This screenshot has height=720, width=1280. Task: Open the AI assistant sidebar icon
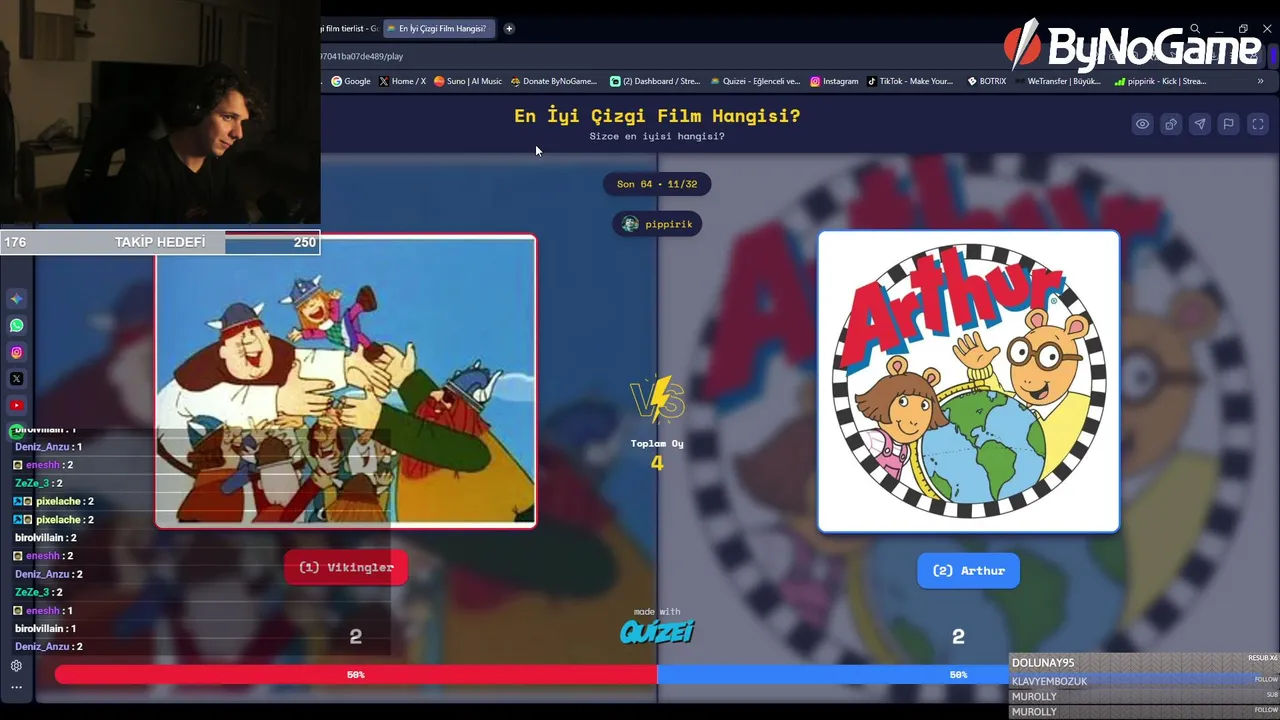[16, 299]
